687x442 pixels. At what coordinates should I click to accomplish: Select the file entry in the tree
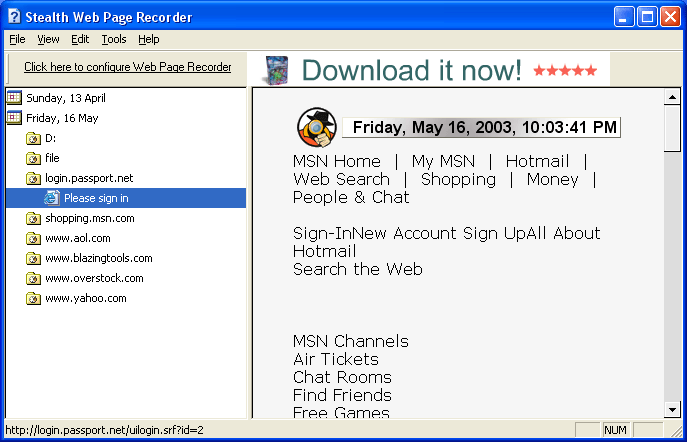(x=53, y=158)
